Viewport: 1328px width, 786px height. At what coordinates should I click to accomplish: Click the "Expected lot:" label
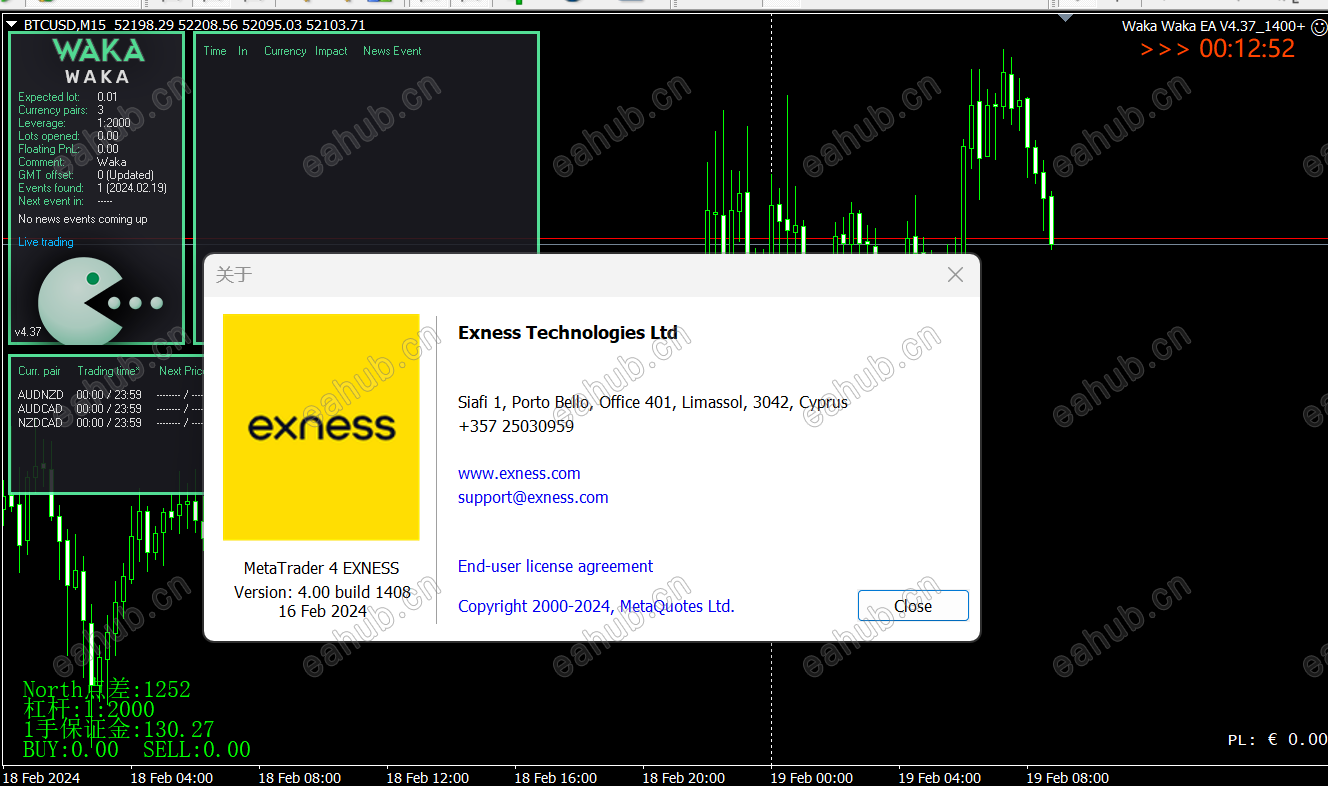coord(48,97)
